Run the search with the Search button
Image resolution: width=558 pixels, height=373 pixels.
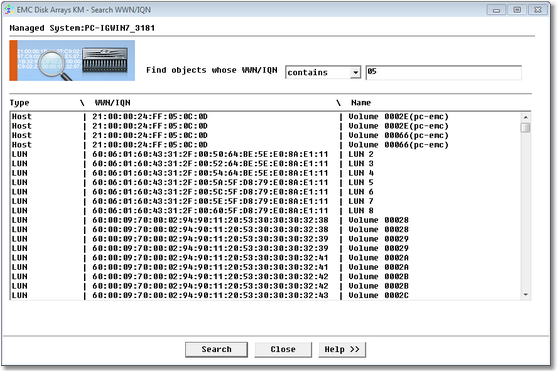[216, 350]
